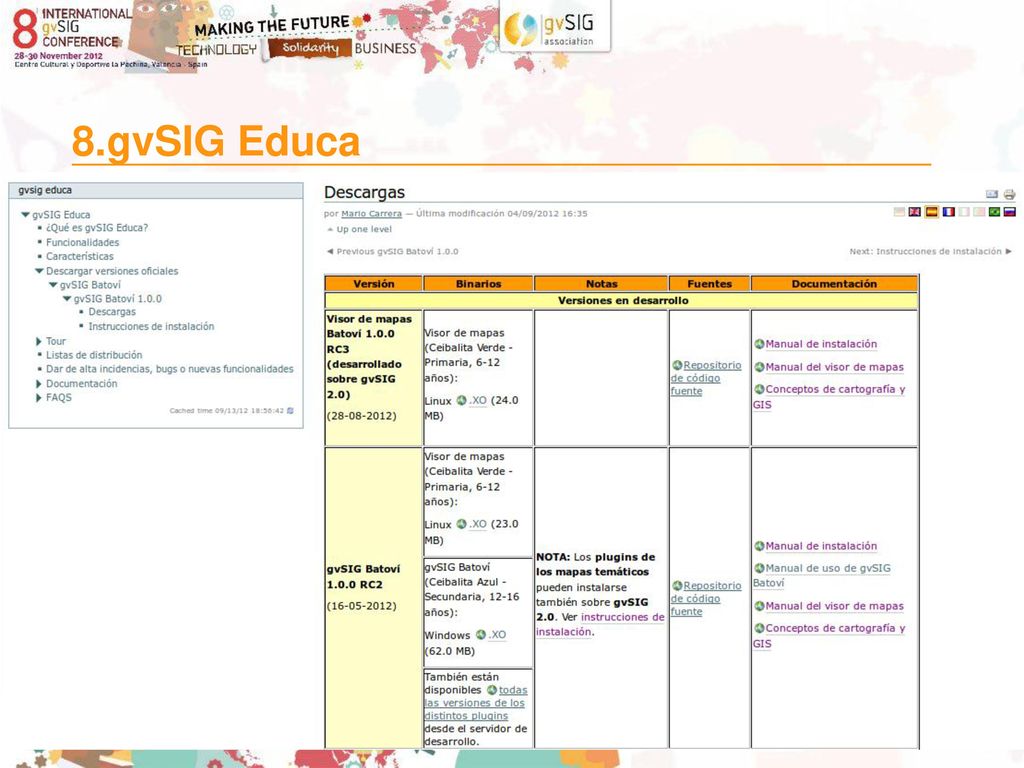The image size is (1024, 768).
Task: Click the gvSIG Batoví 1.0.0 RC2 cell
Action: pyautogui.click(x=374, y=598)
